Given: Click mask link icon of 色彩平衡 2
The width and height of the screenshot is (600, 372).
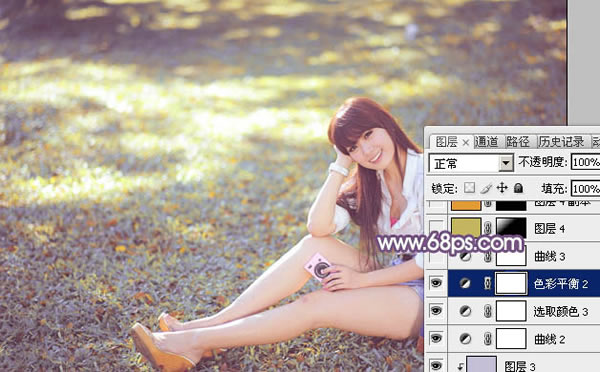Looking at the screenshot, I should (x=488, y=283).
